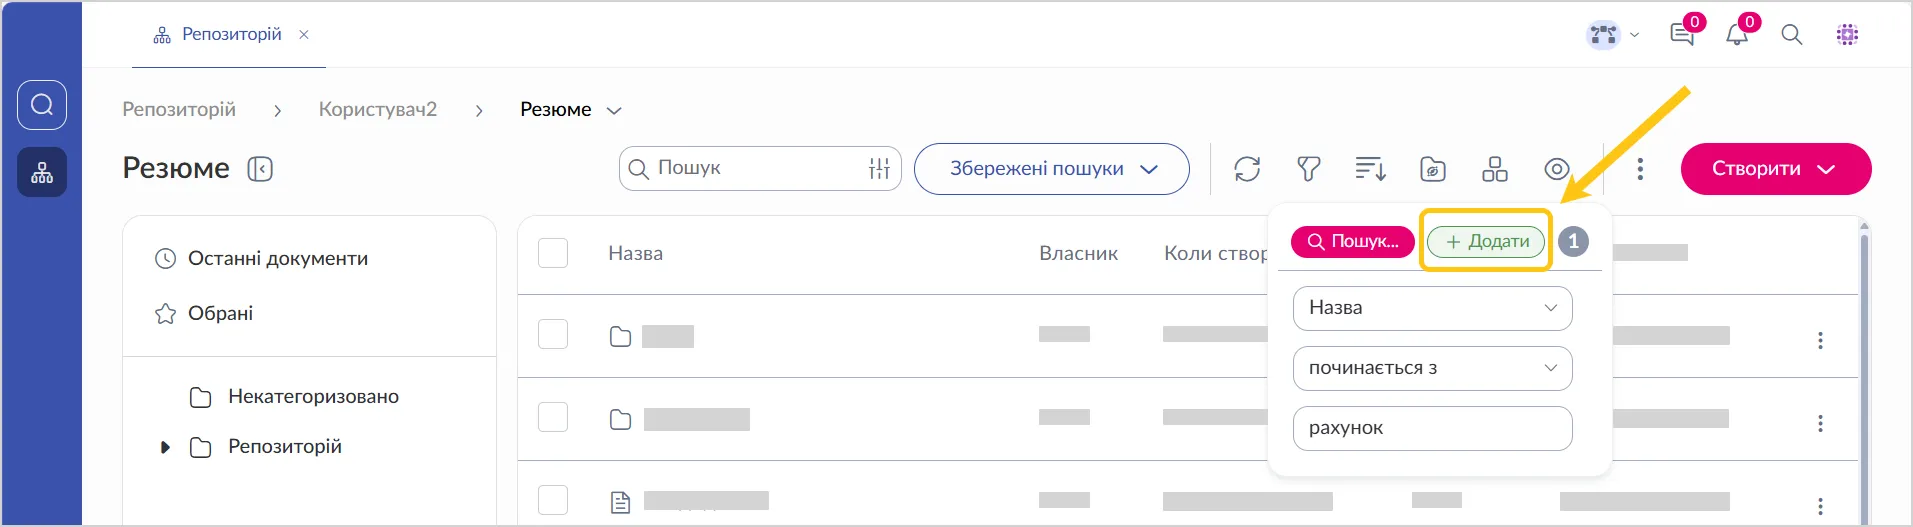Collapse the side panel next to Резюме
Image resolution: width=1913 pixels, height=527 pixels.
tap(260, 169)
